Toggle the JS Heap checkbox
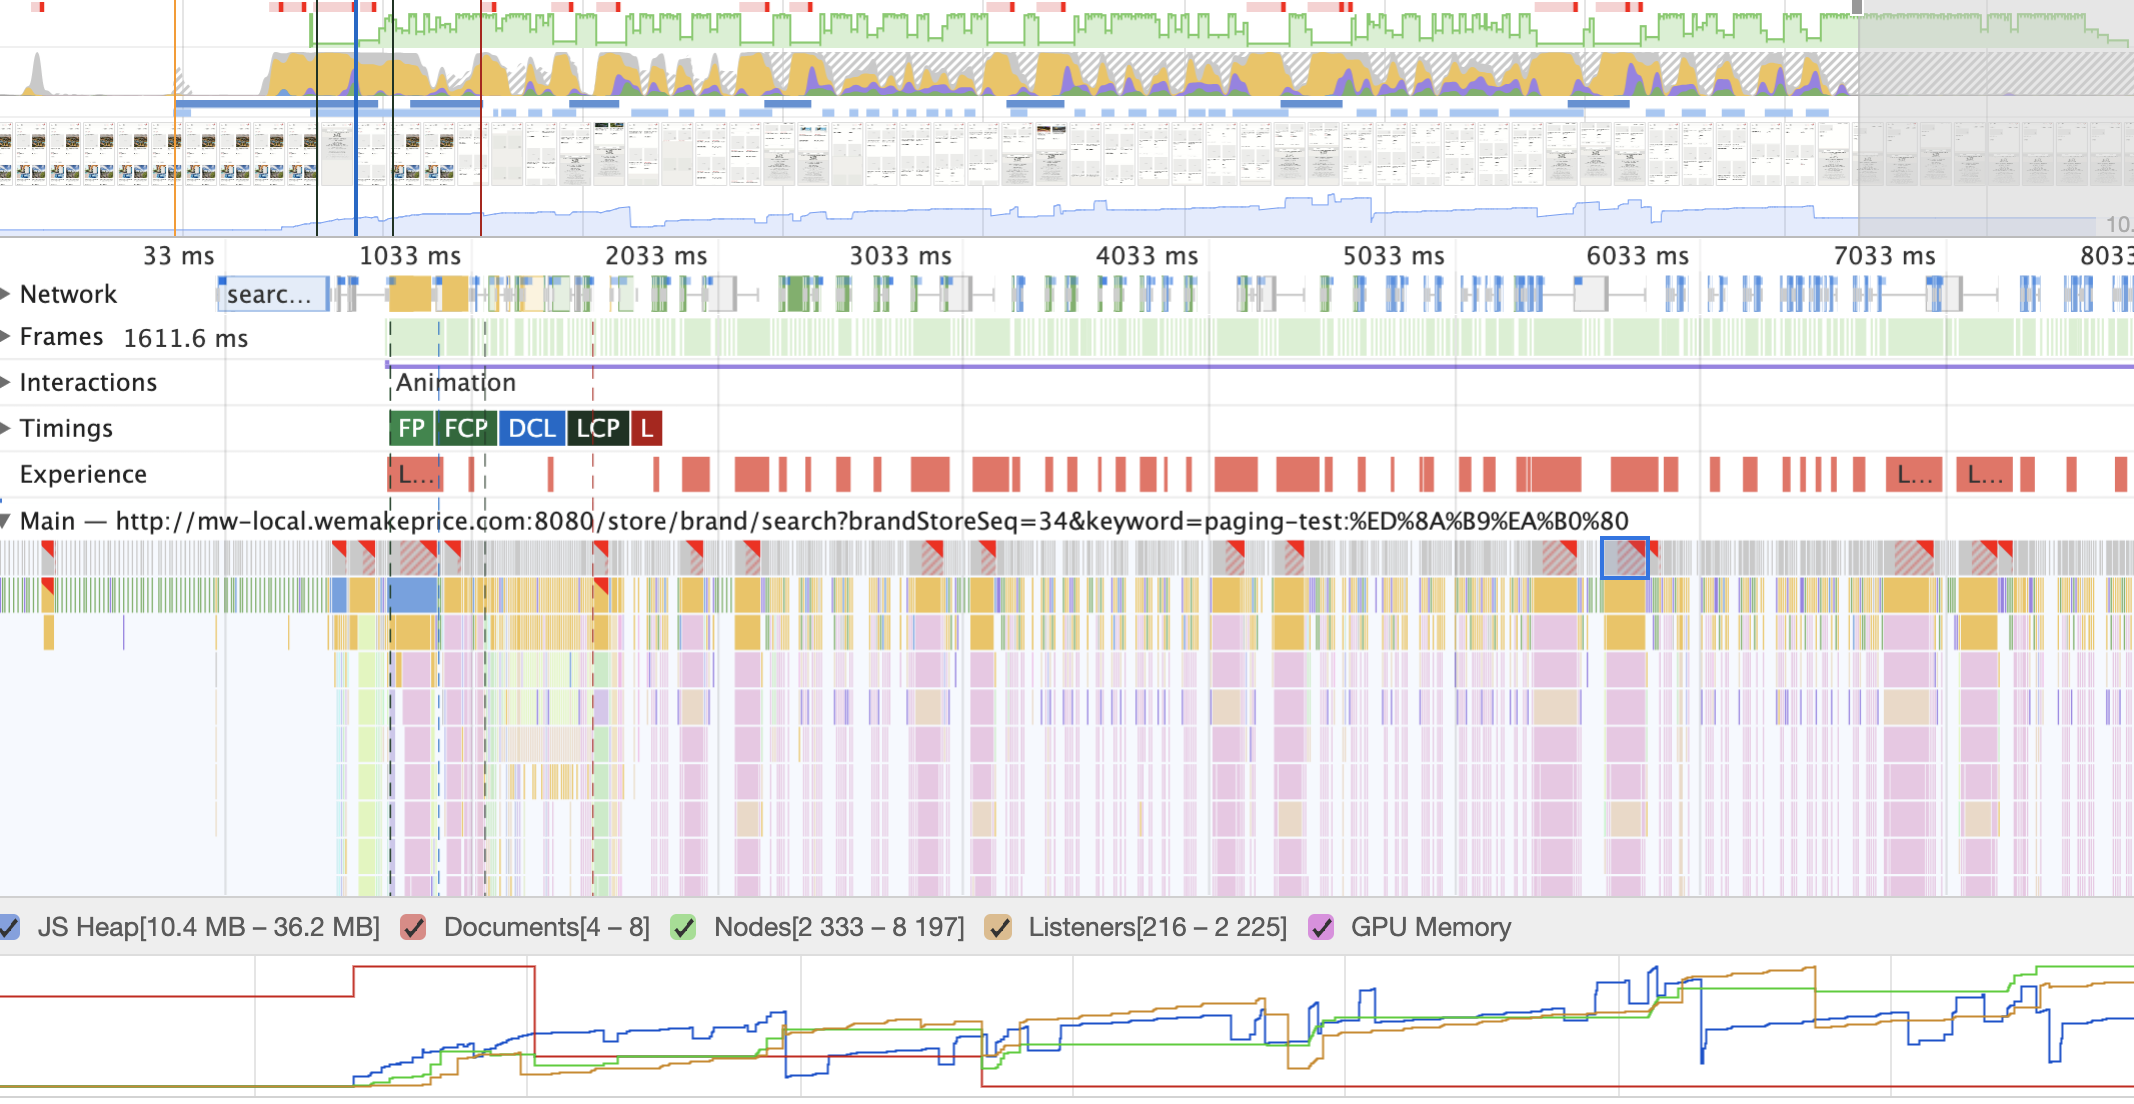The image size is (2134, 1104). pos(9,927)
